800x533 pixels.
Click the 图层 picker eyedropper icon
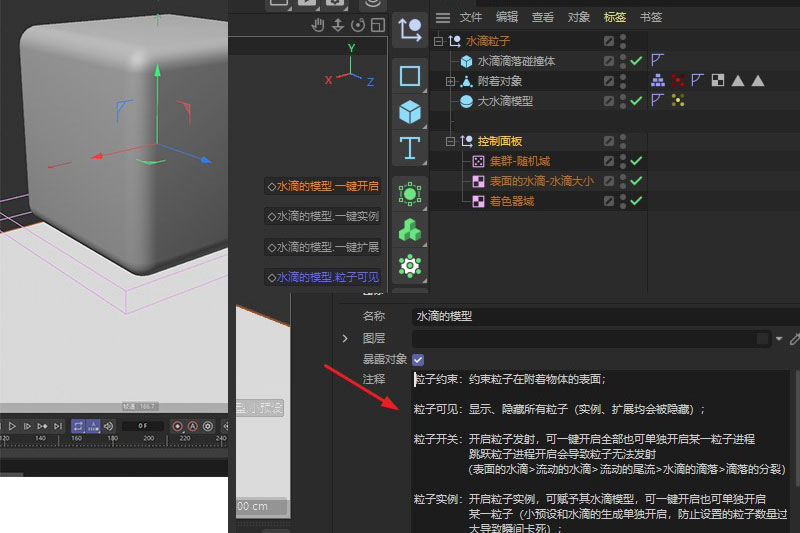[x=795, y=339]
